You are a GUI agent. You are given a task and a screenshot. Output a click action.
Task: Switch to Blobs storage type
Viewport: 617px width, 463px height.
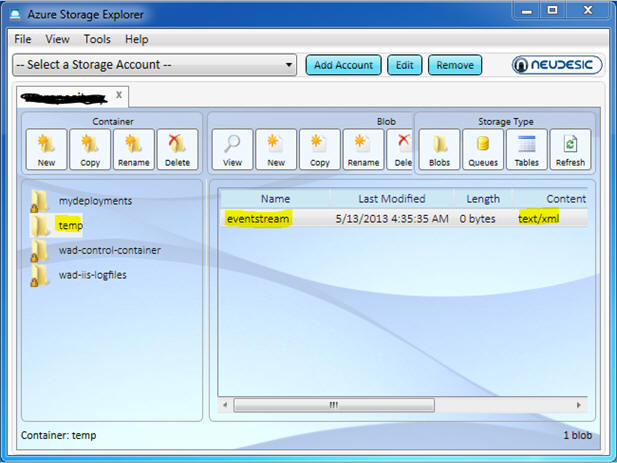point(440,149)
